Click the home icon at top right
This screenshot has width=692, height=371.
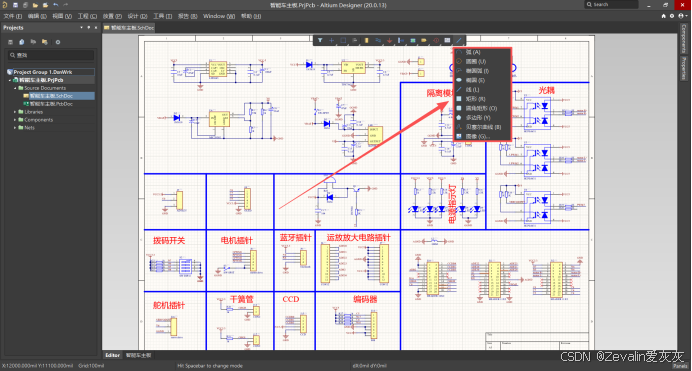pos(664,16)
